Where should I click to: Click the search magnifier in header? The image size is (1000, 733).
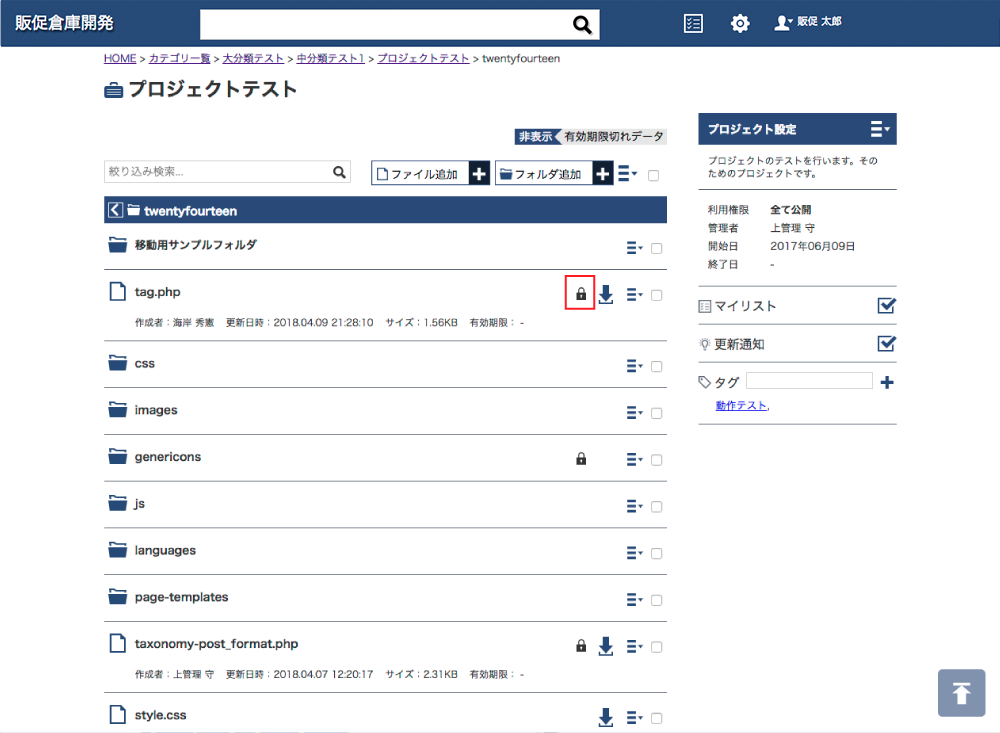[582, 25]
